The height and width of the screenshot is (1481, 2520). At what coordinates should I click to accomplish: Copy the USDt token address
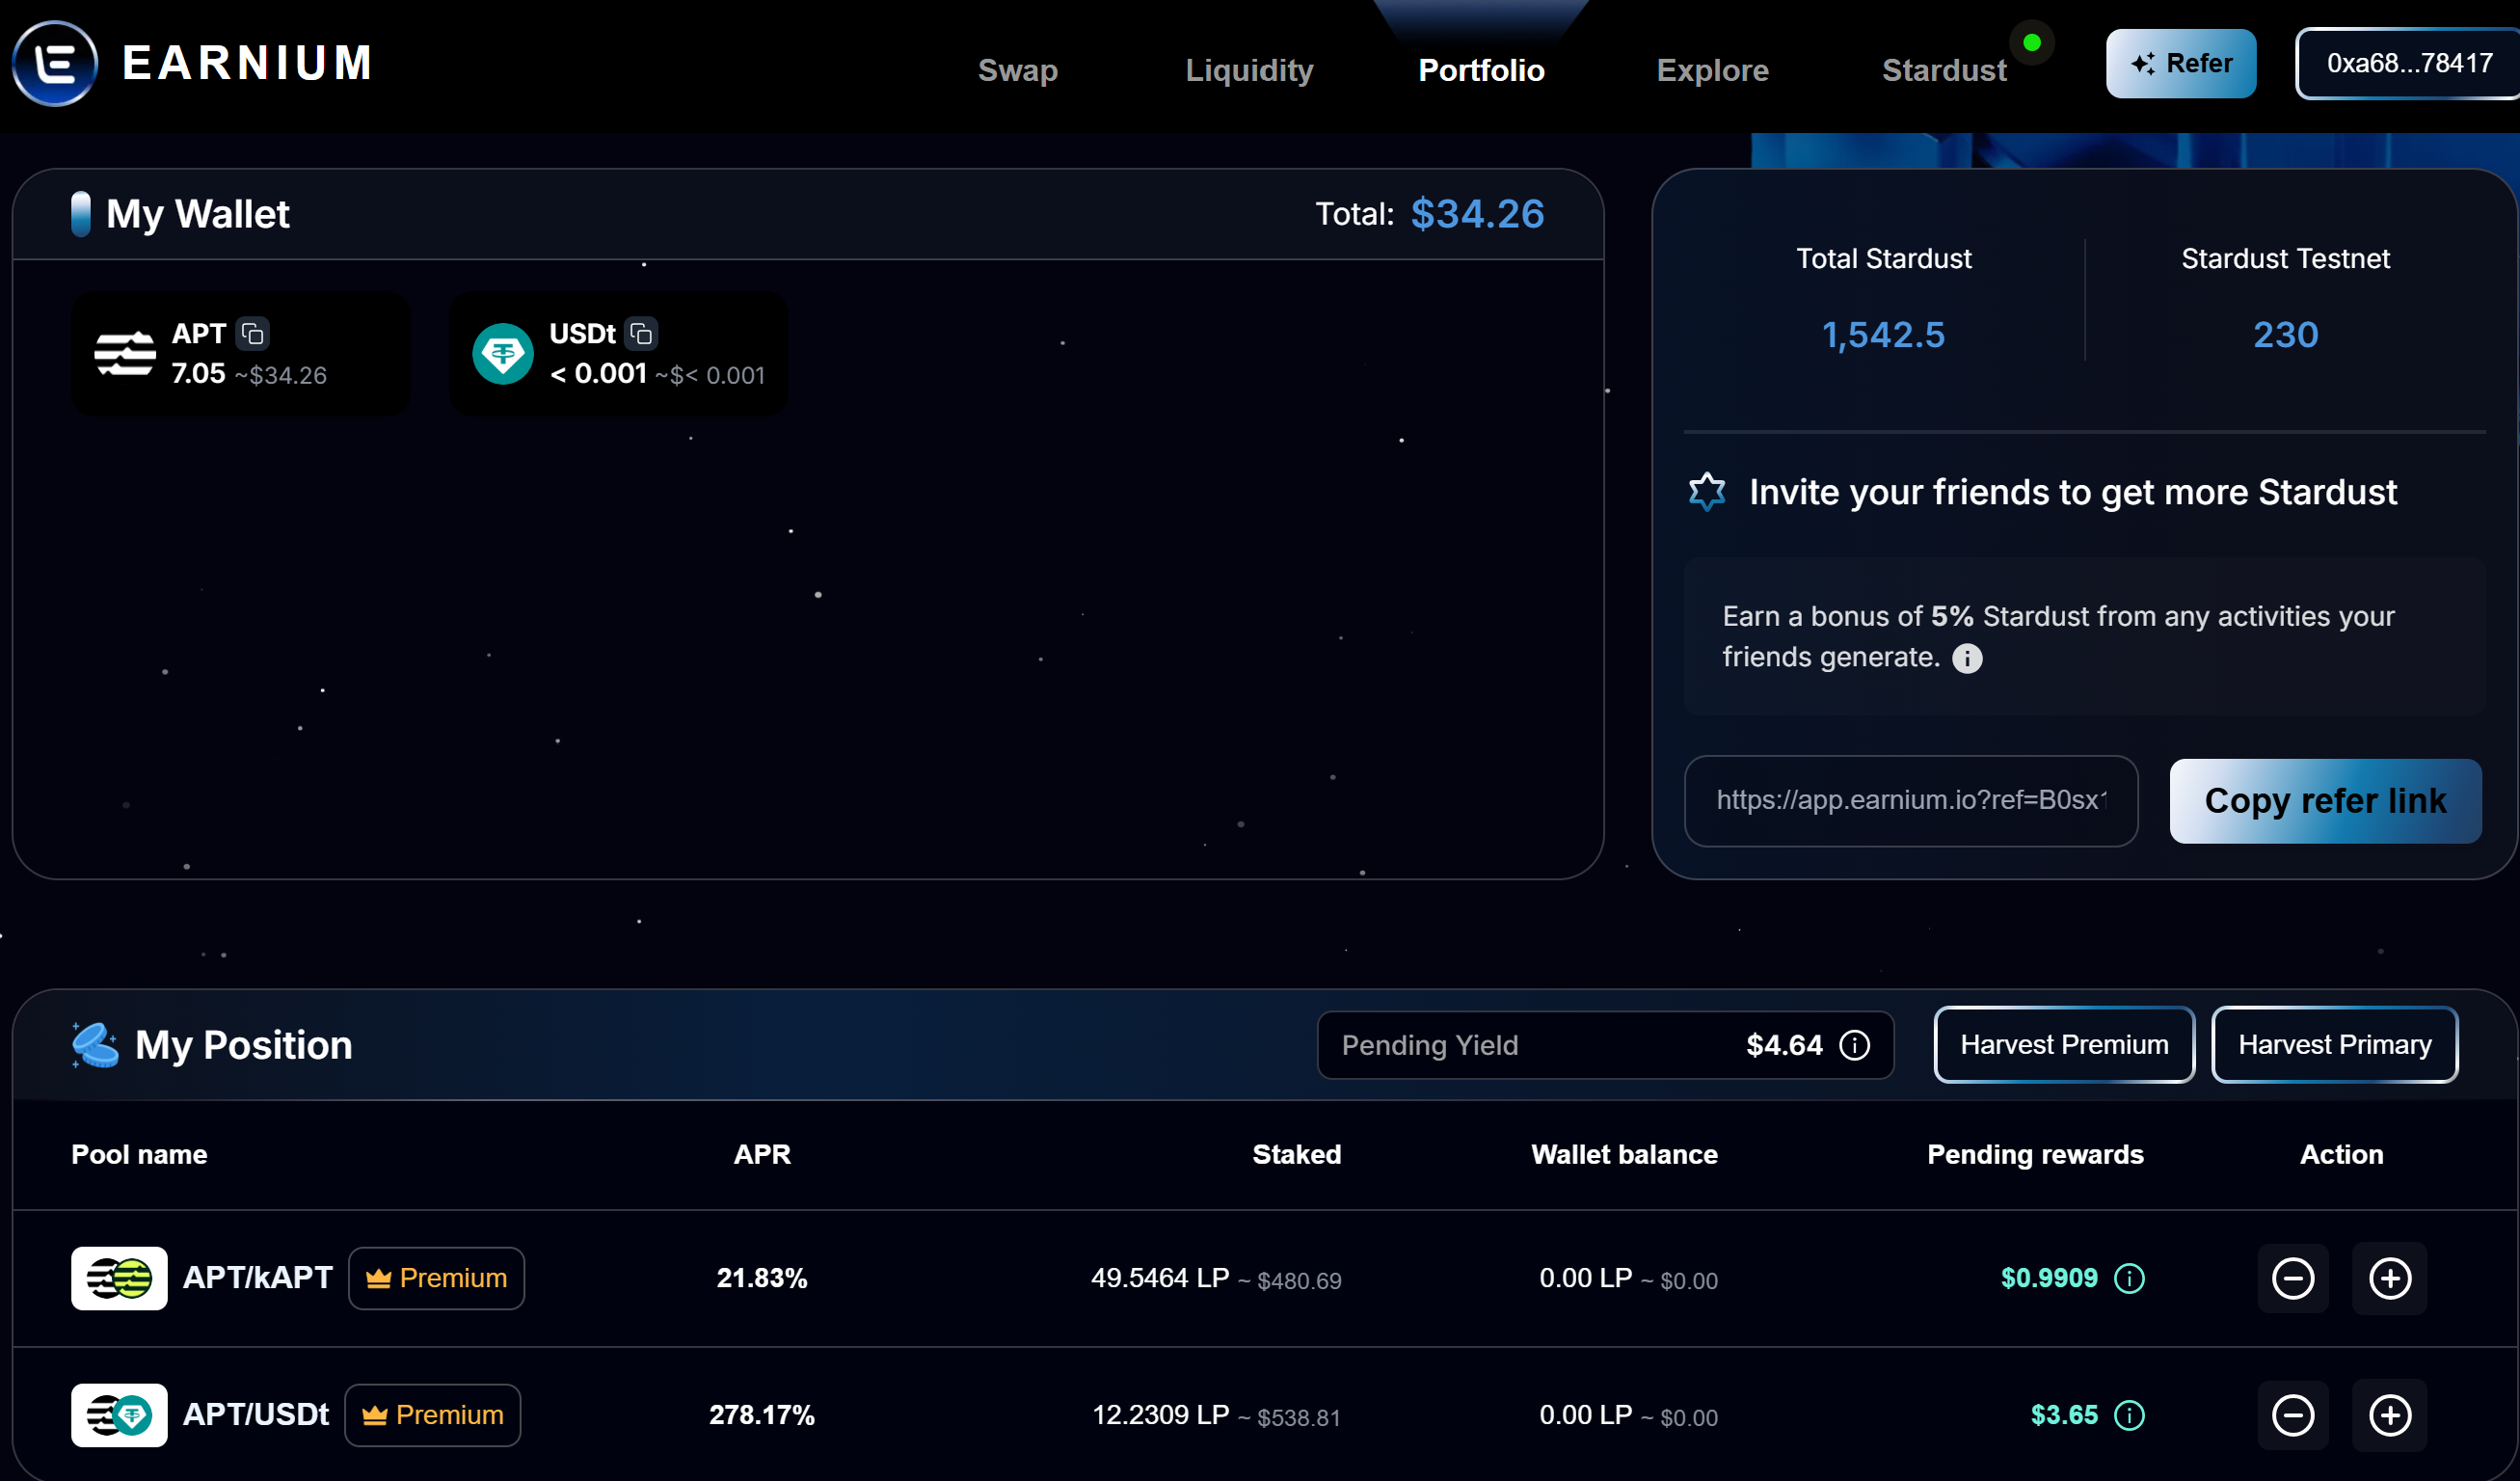tap(641, 334)
